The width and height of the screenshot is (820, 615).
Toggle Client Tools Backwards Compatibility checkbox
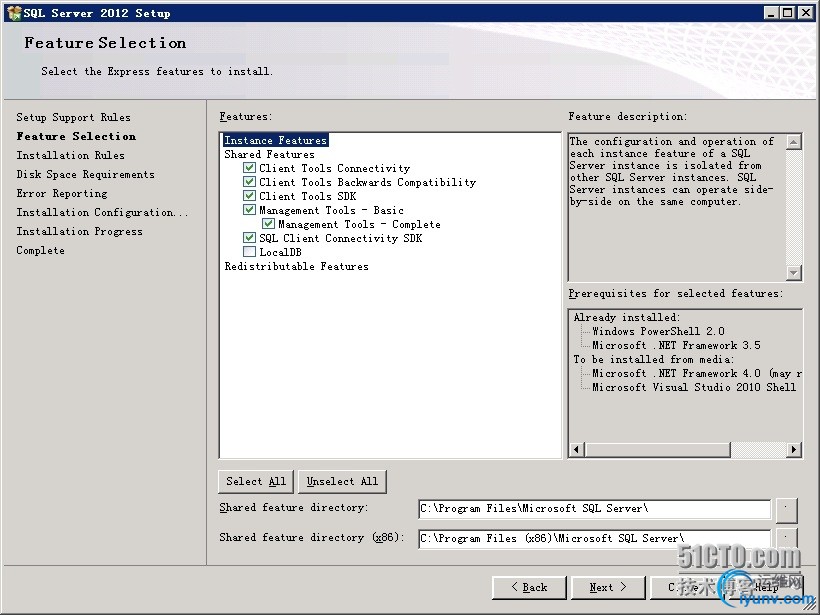(x=249, y=182)
